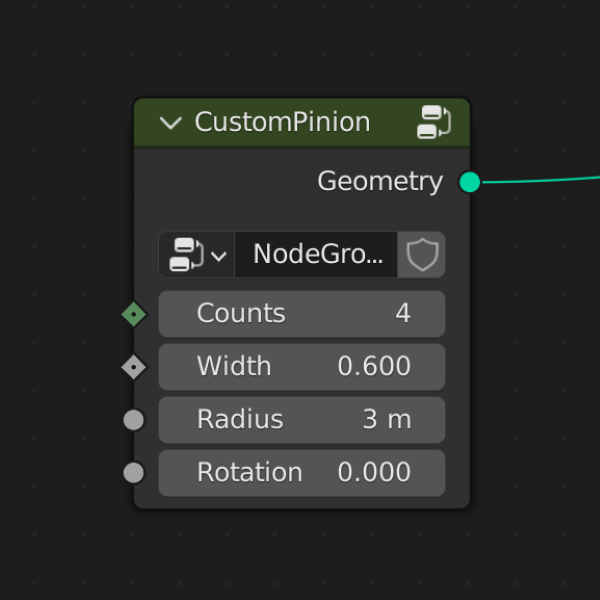Viewport: 600px width, 600px height.
Task: Click the Radius 3 m field
Action: (x=302, y=420)
